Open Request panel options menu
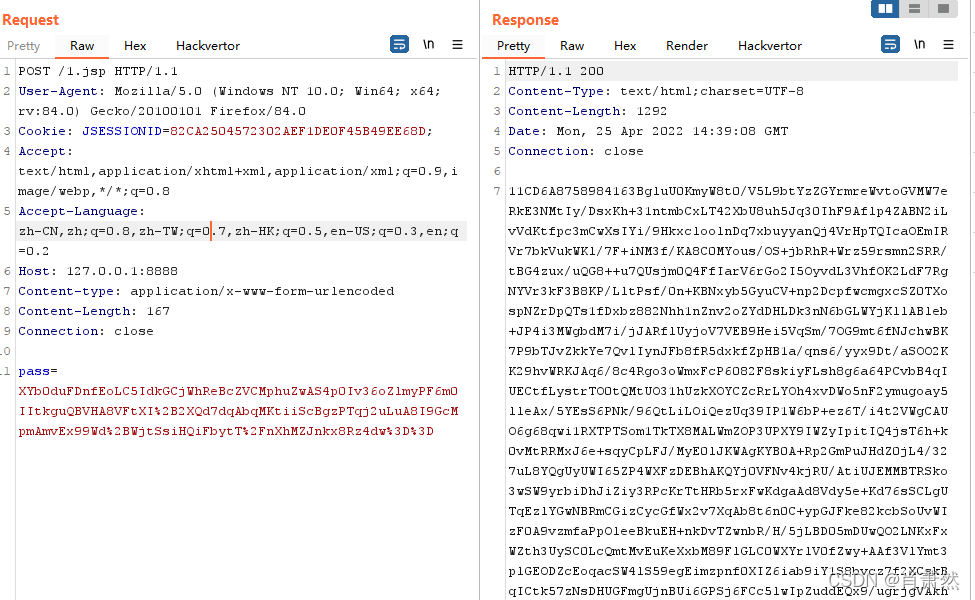This screenshot has width=975, height=600. [x=457, y=45]
